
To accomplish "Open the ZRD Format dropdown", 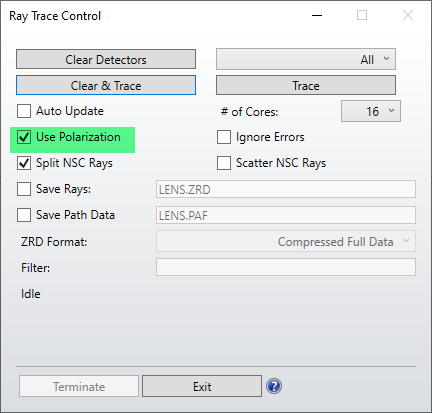I will pyautogui.click(x=286, y=241).
